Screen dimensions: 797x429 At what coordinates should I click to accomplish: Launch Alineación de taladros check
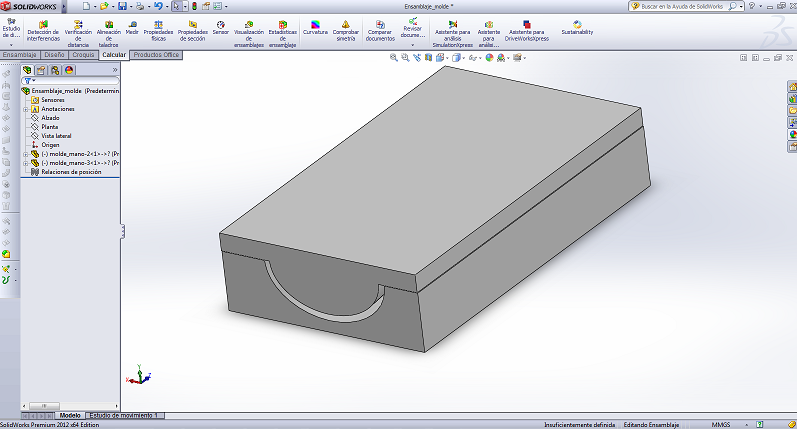109,34
